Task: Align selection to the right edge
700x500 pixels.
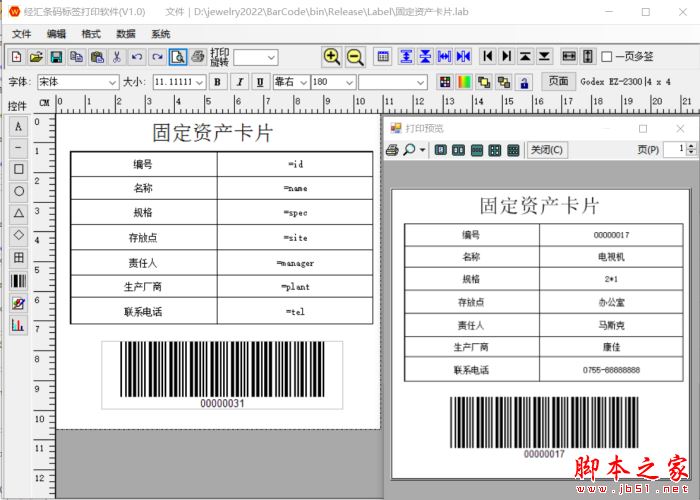Action: (x=506, y=56)
